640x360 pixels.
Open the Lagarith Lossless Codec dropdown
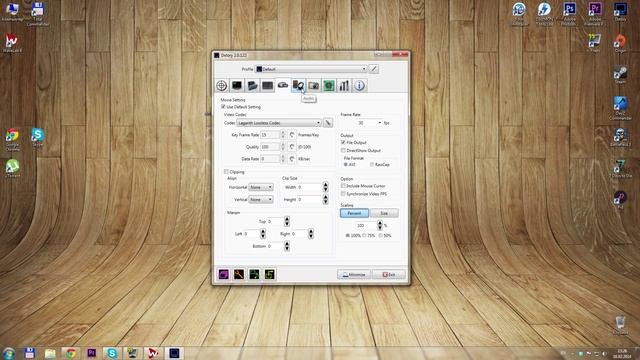click(279, 123)
